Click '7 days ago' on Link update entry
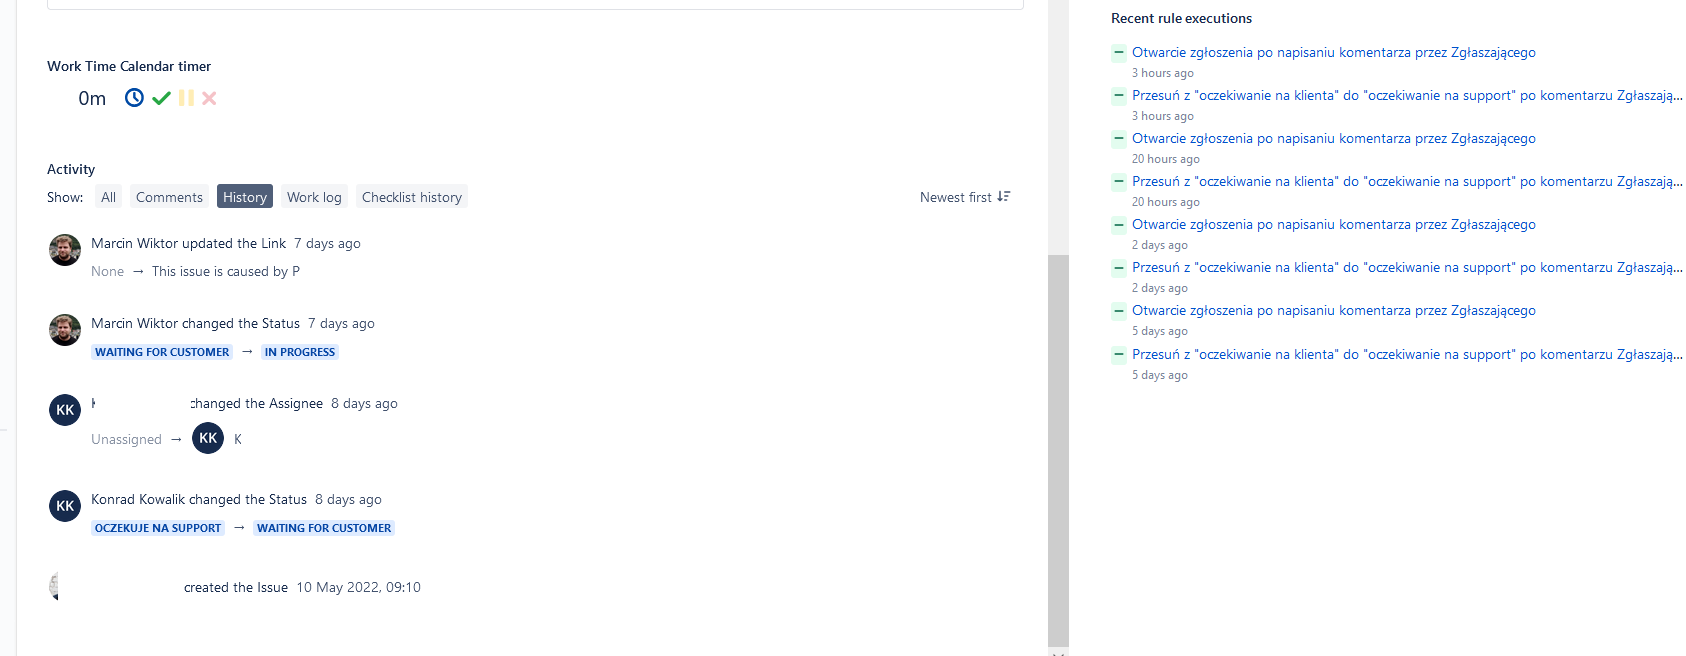1686x656 pixels. coord(327,243)
